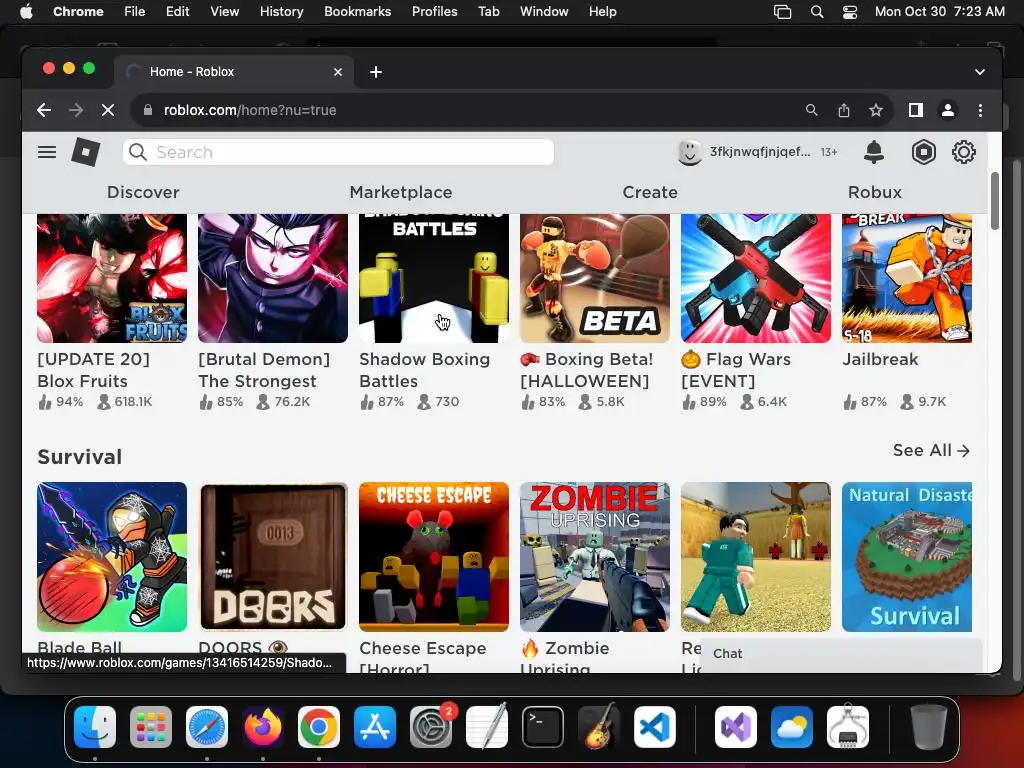Image resolution: width=1024 pixels, height=768 pixels.
Task: Open Spotlight search in the menu bar
Action: [816, 12]
